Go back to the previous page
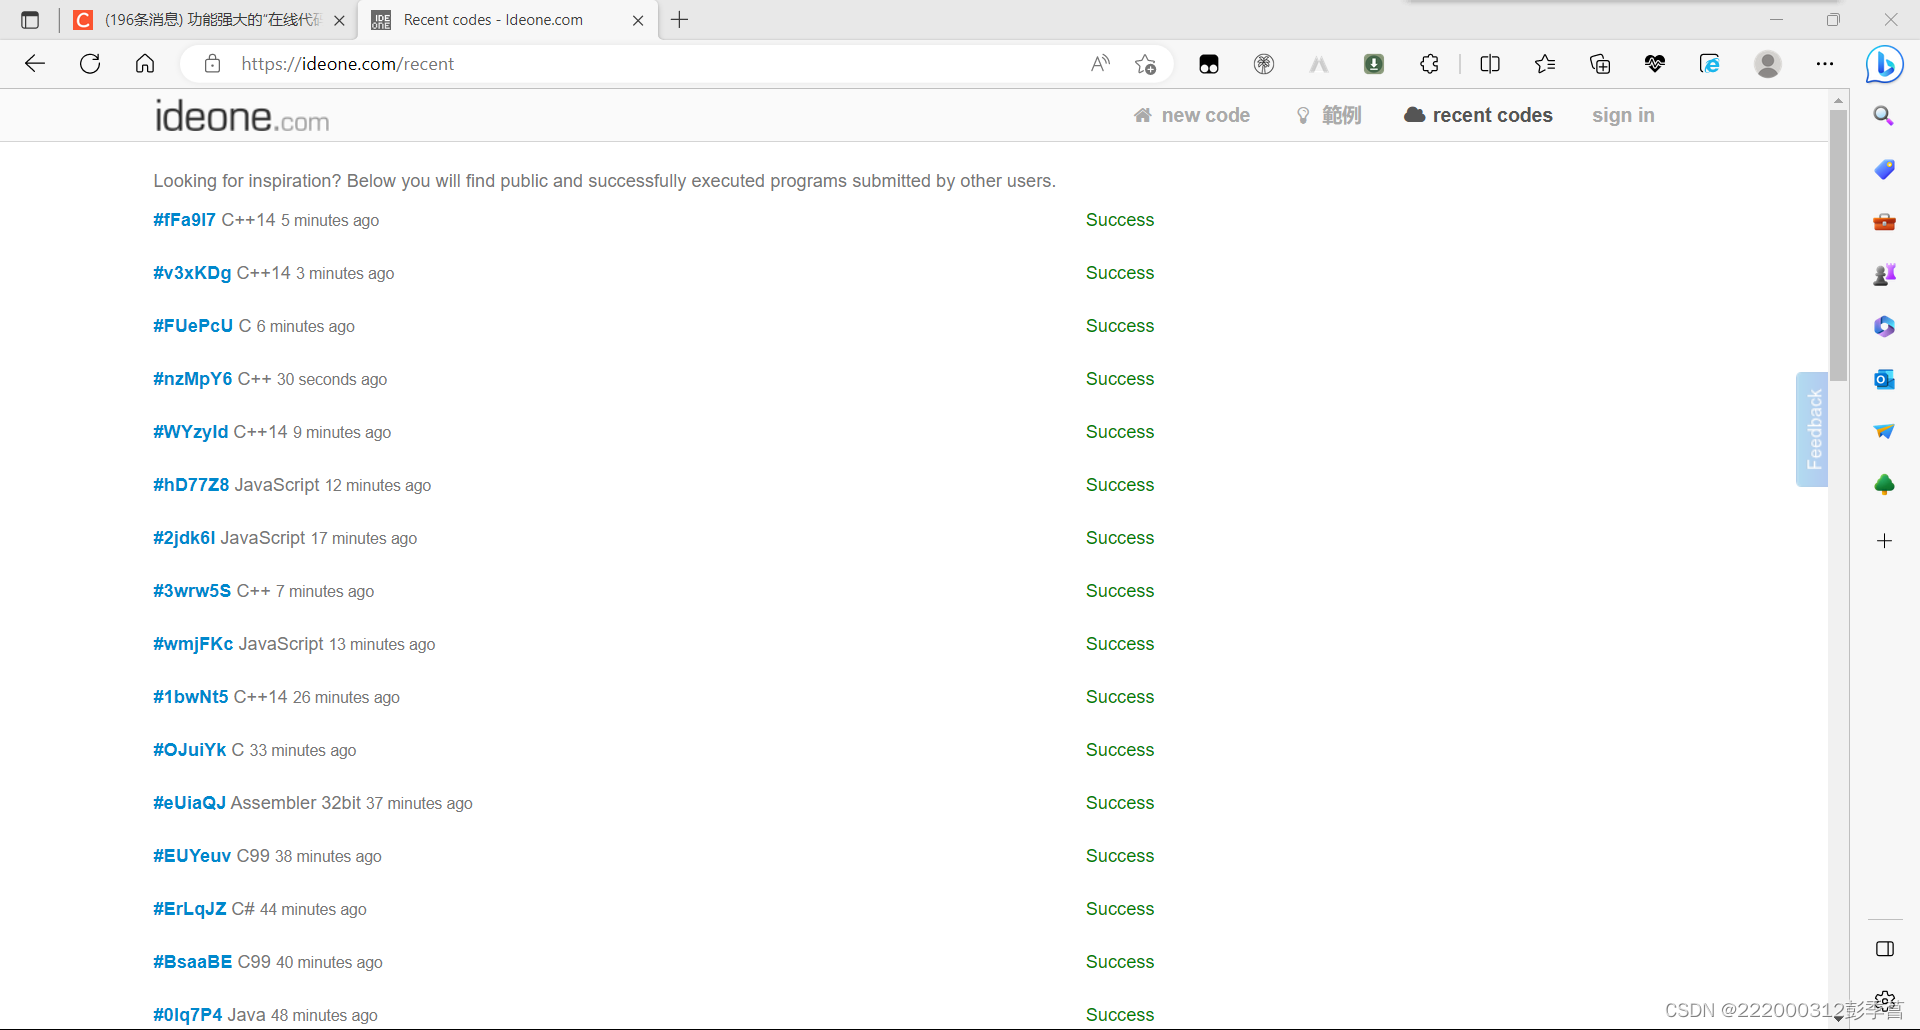 click(x=35, y=64)
